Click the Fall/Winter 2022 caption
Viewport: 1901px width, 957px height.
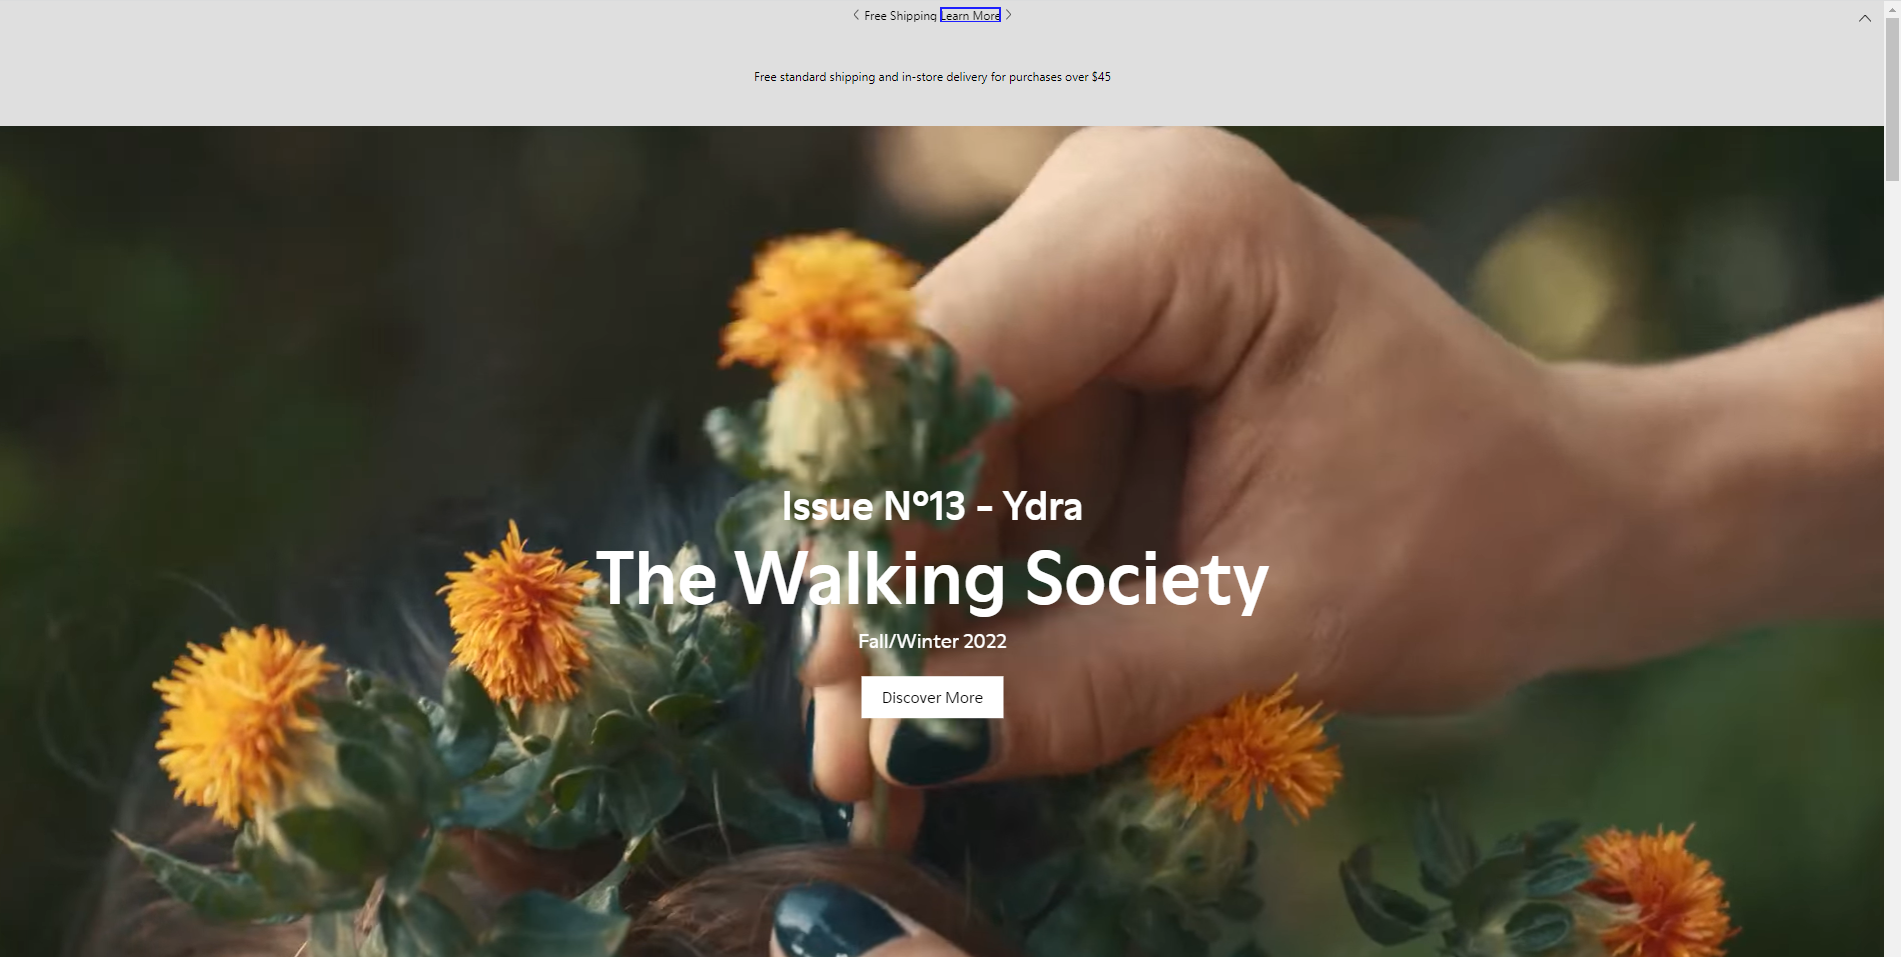(x=932, y=641)
